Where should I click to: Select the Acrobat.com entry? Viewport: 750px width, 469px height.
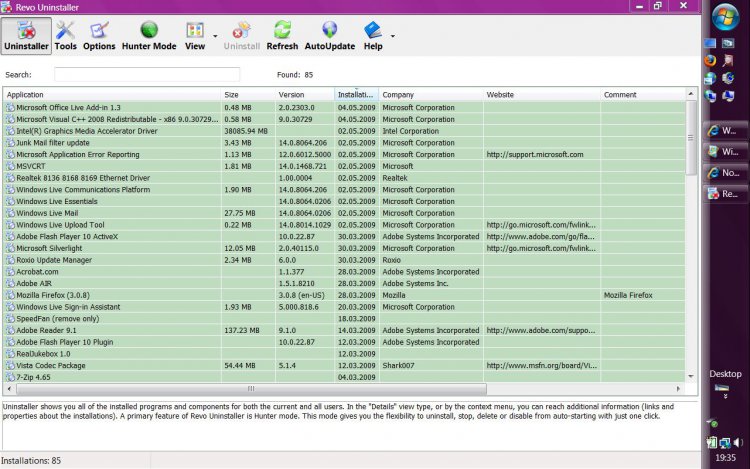[37, 272]
